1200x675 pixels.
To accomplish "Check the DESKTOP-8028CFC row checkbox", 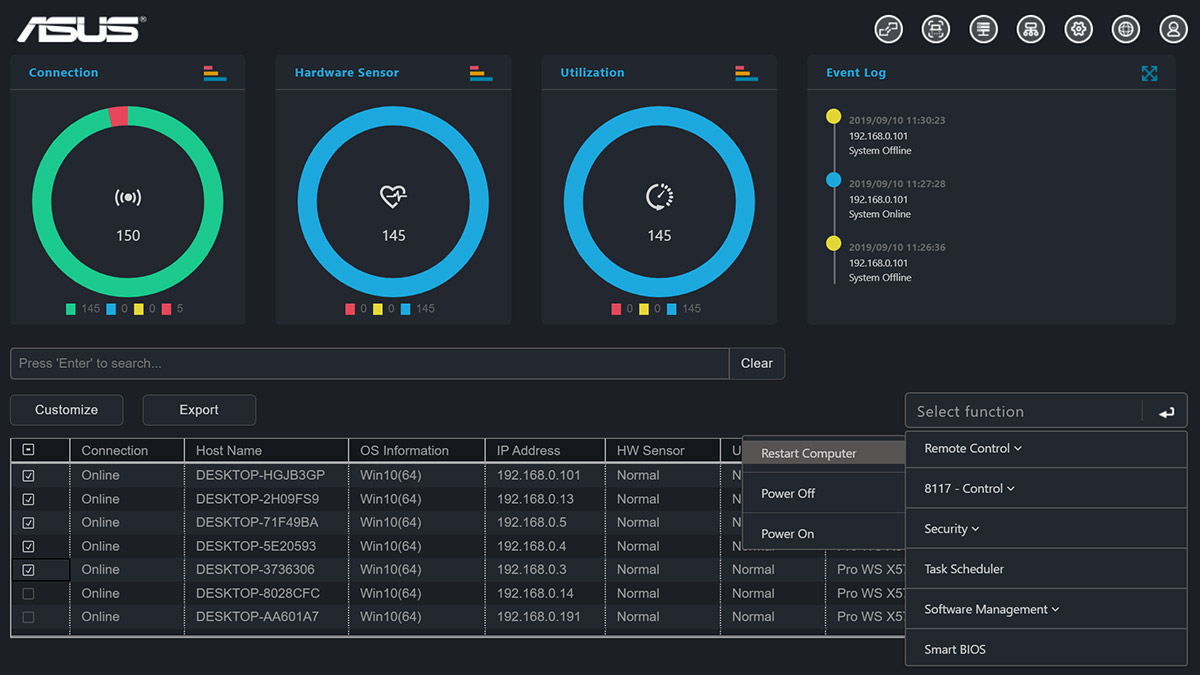I will pyautogui.click(x=28, y=594).
